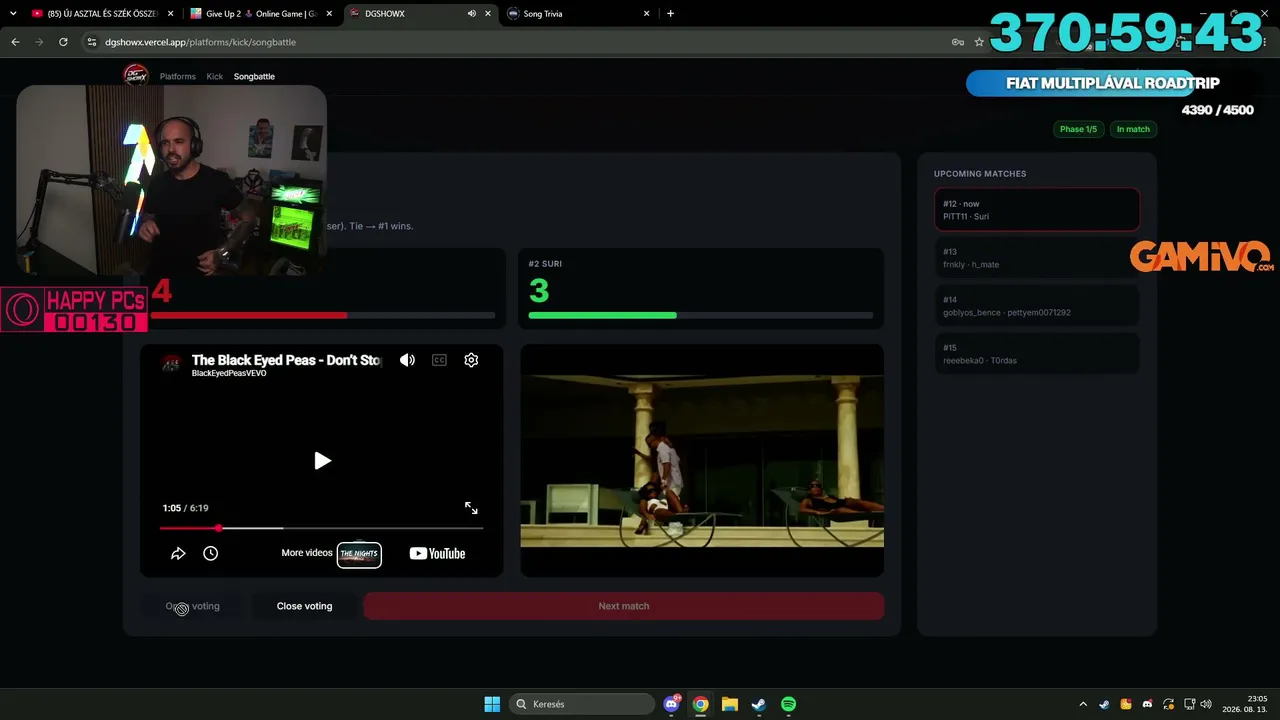
Task: Open the network tray icon
Action: (1189, 704)
